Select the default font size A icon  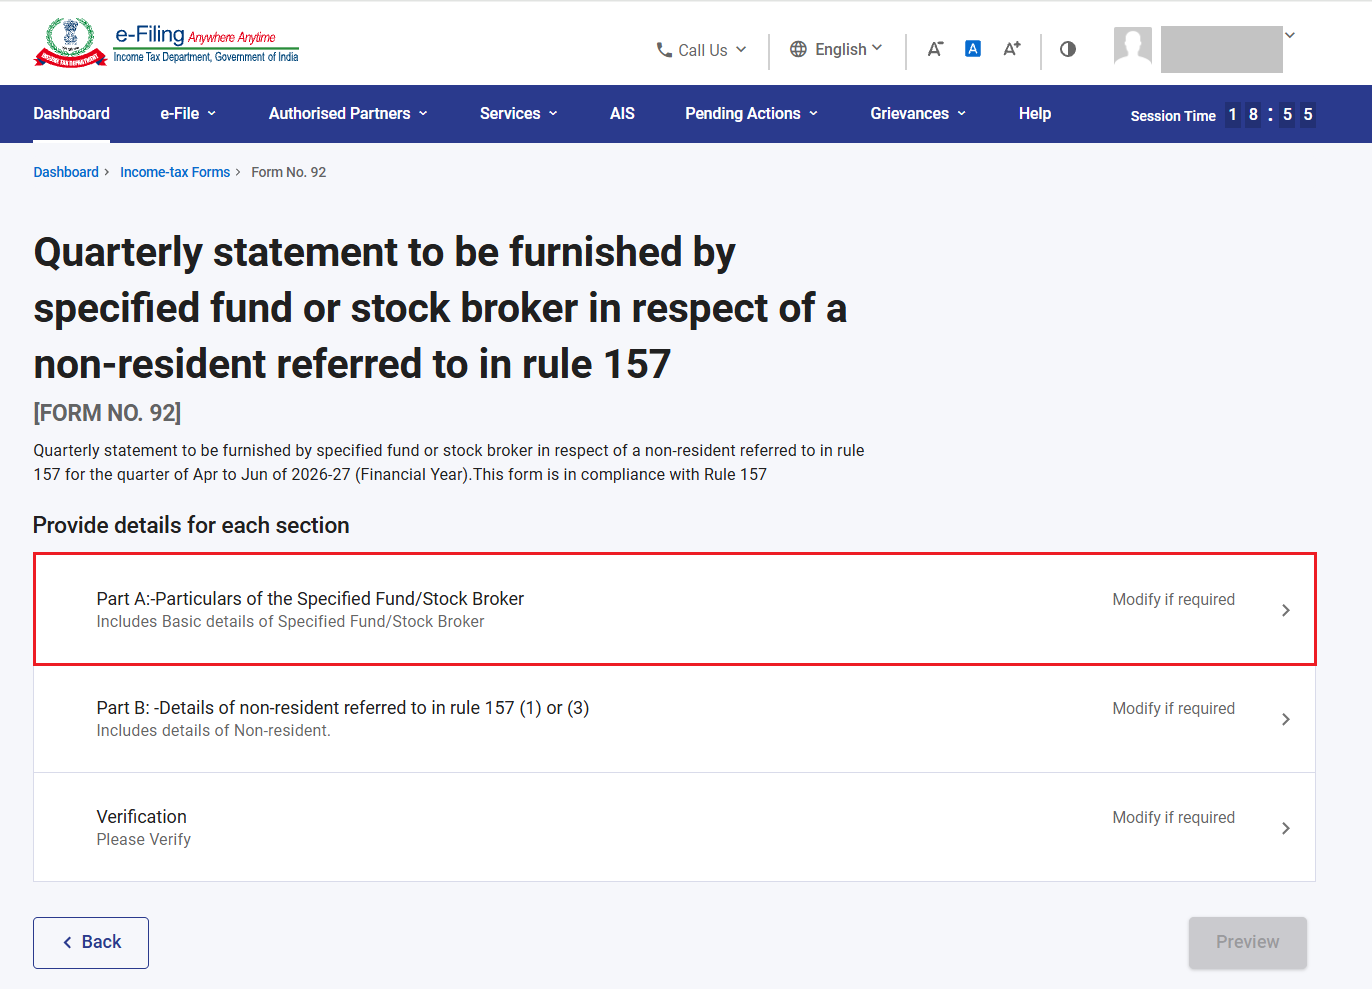(x=972, y=49)
